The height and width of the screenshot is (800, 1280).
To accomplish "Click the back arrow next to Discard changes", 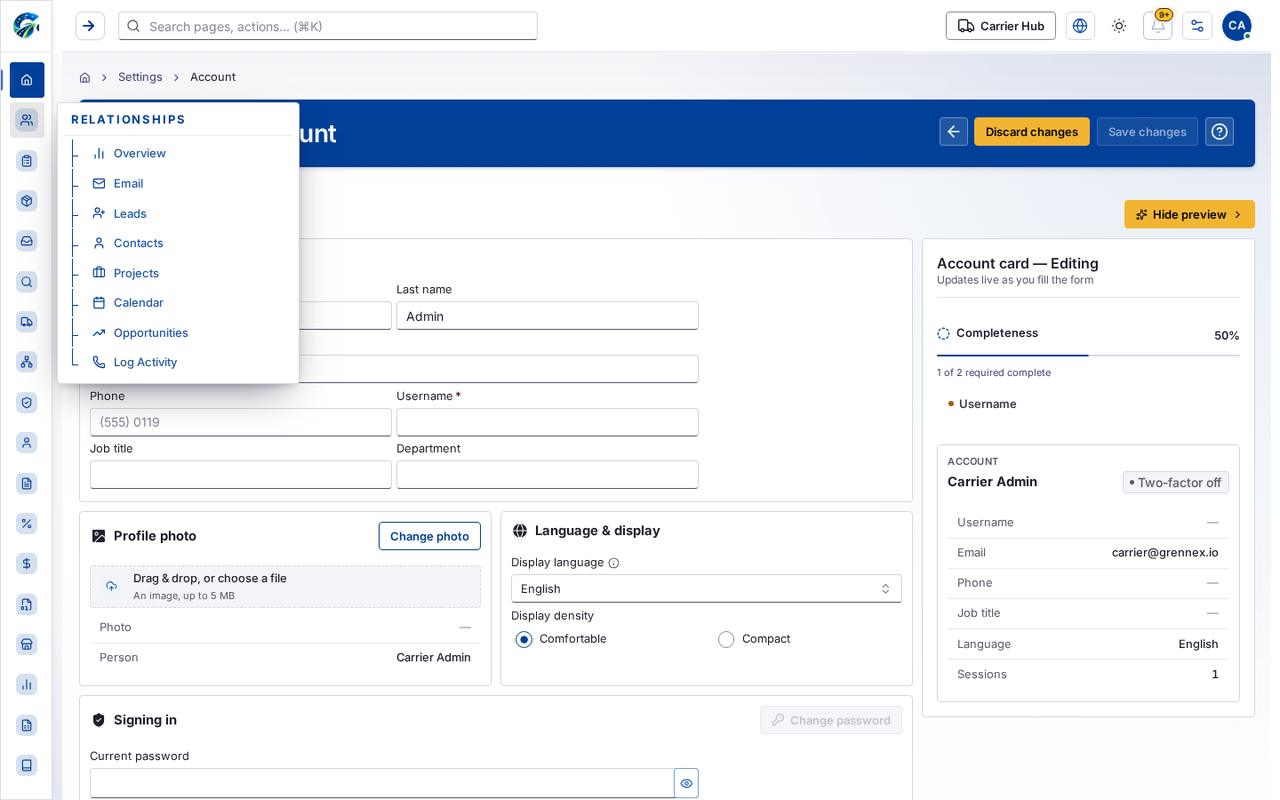I will pyautogui.click(x=954, y=132).
